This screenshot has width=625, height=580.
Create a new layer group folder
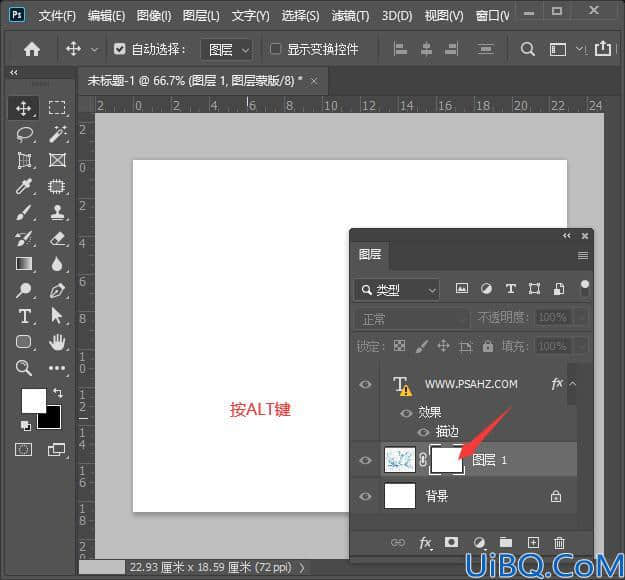pyautogui.click(x=506, y=543)
